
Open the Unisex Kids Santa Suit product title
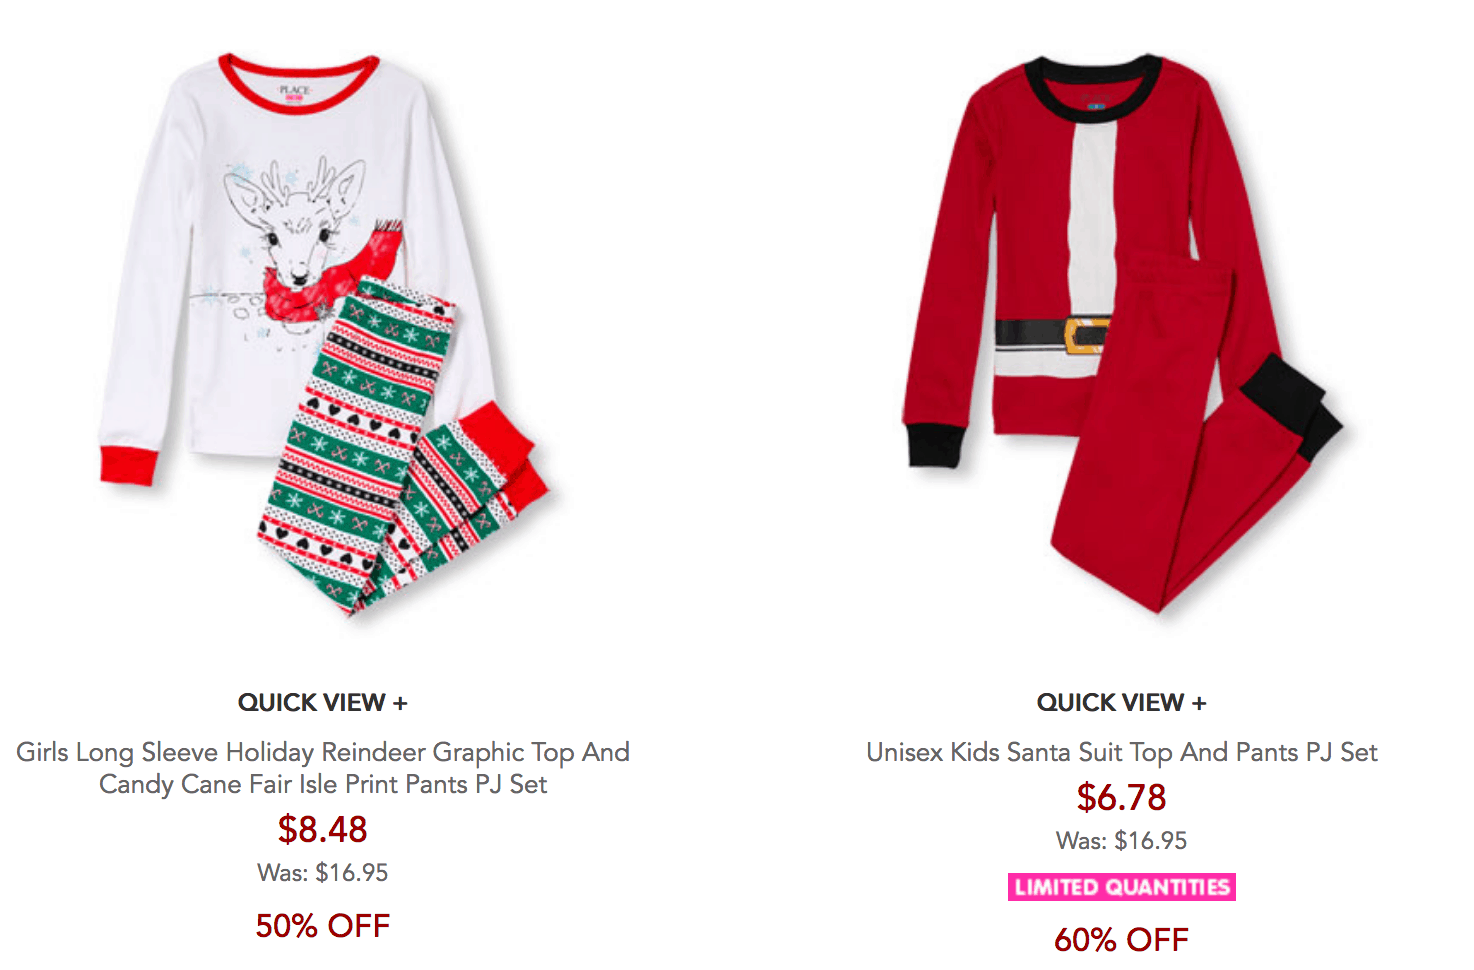pyautogui.click(x=1121, y=752)
